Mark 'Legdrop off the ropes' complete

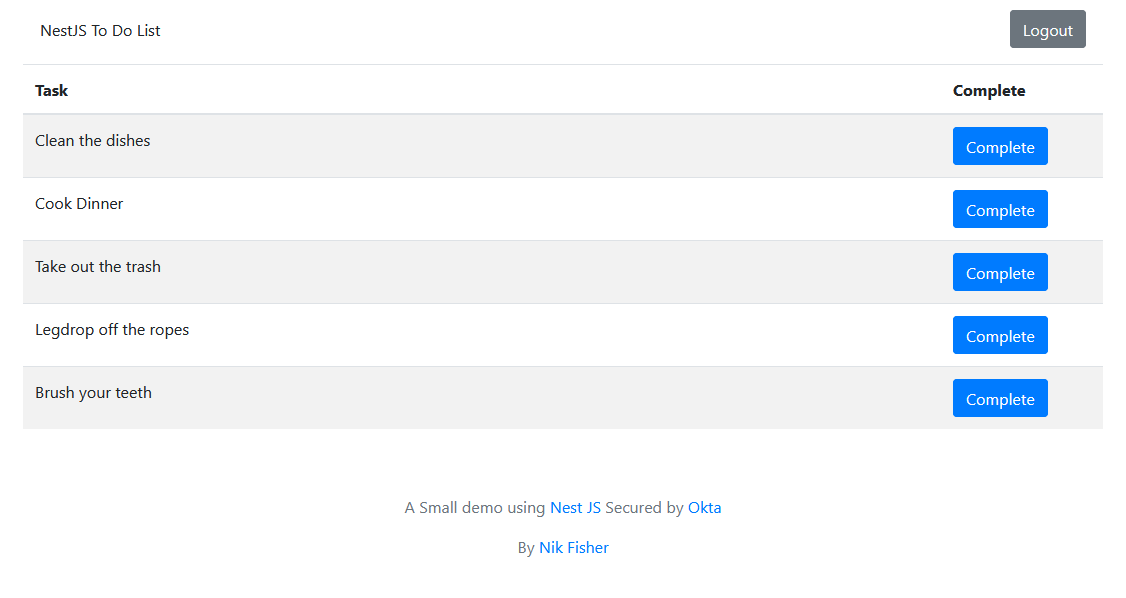click(1000, 336)
